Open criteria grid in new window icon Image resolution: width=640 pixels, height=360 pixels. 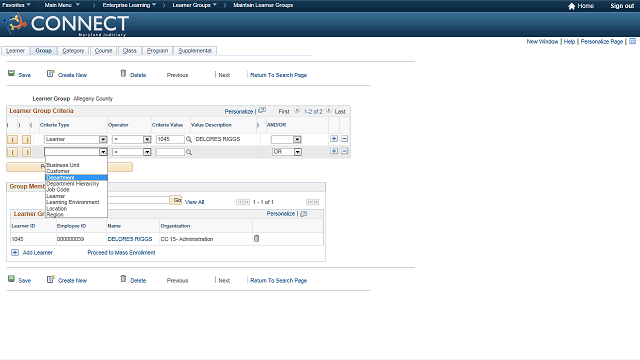tap(262, 111)
